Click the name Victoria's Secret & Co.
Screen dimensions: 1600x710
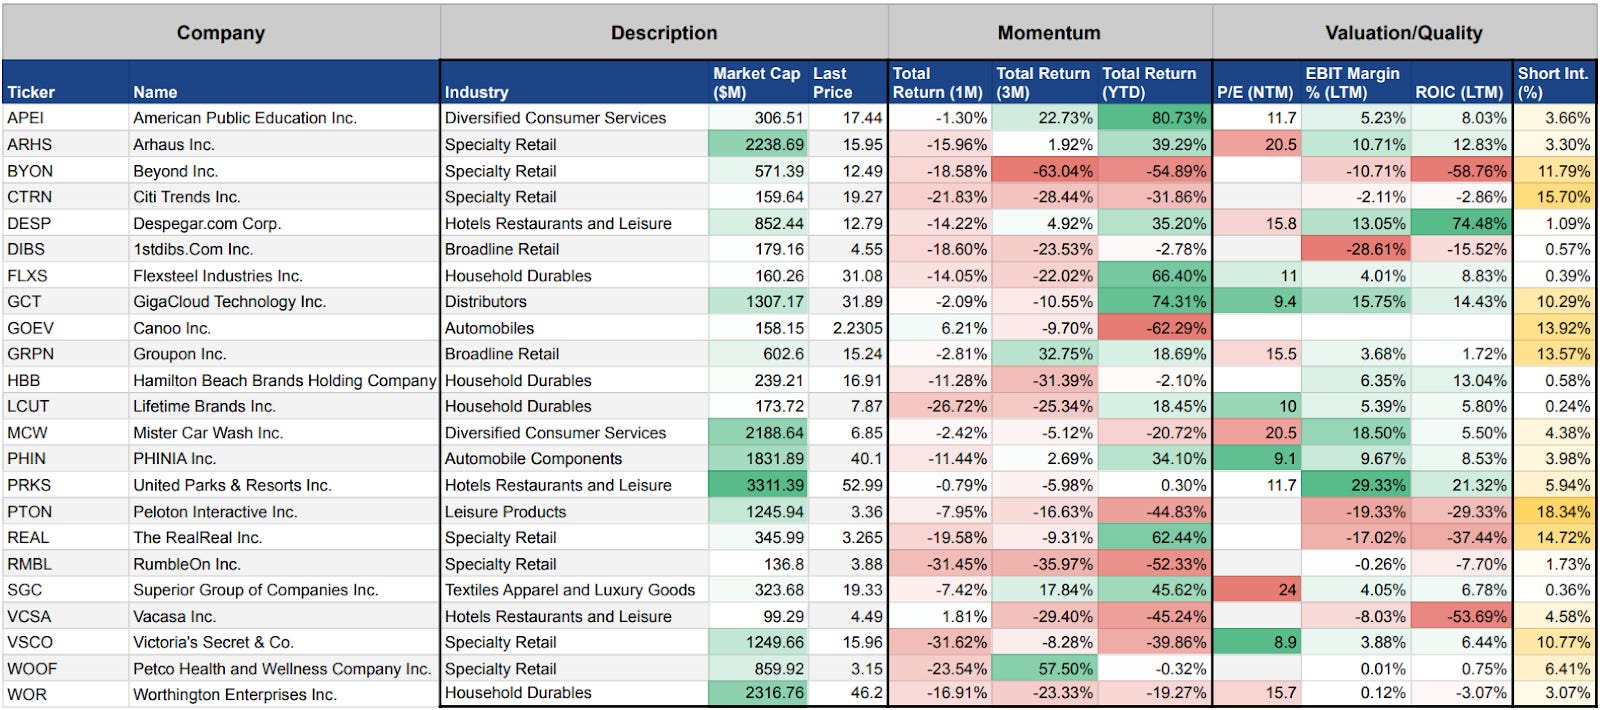[213, 643]
